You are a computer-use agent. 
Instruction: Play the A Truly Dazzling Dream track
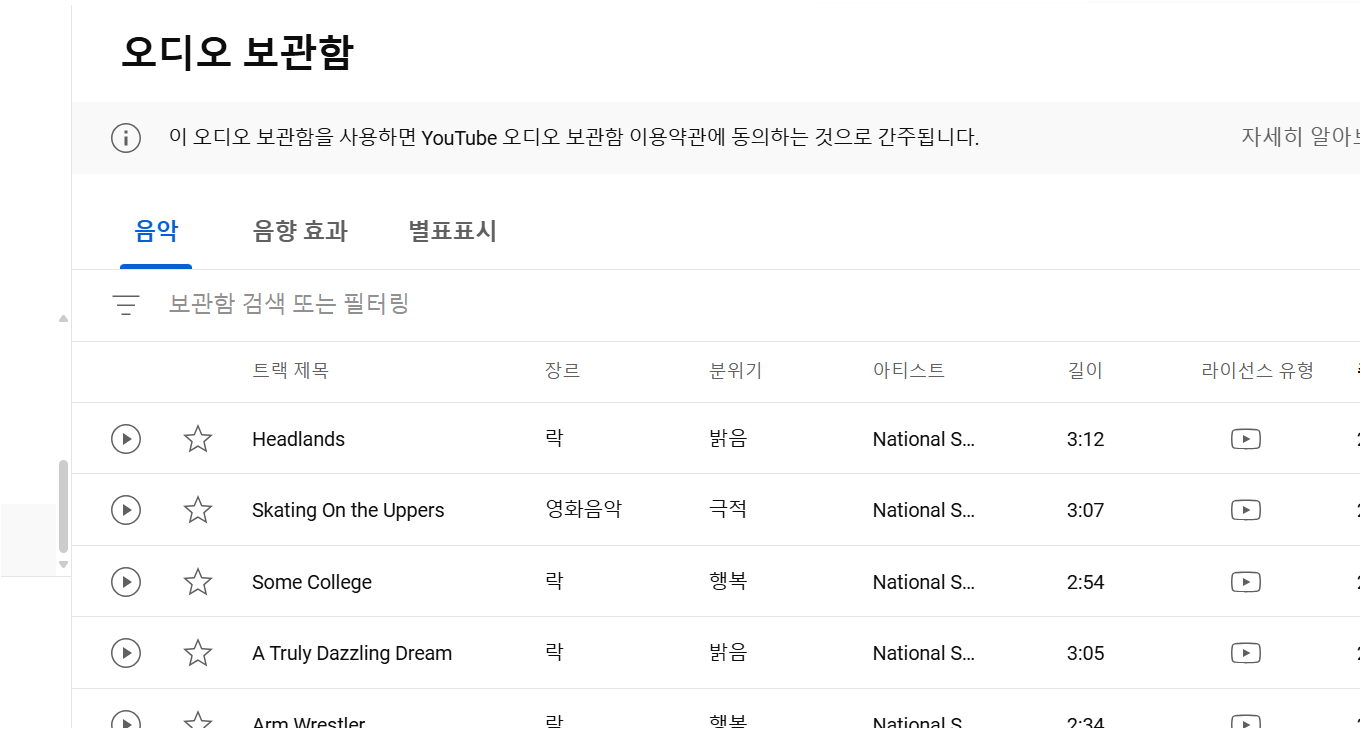[125, 652]
